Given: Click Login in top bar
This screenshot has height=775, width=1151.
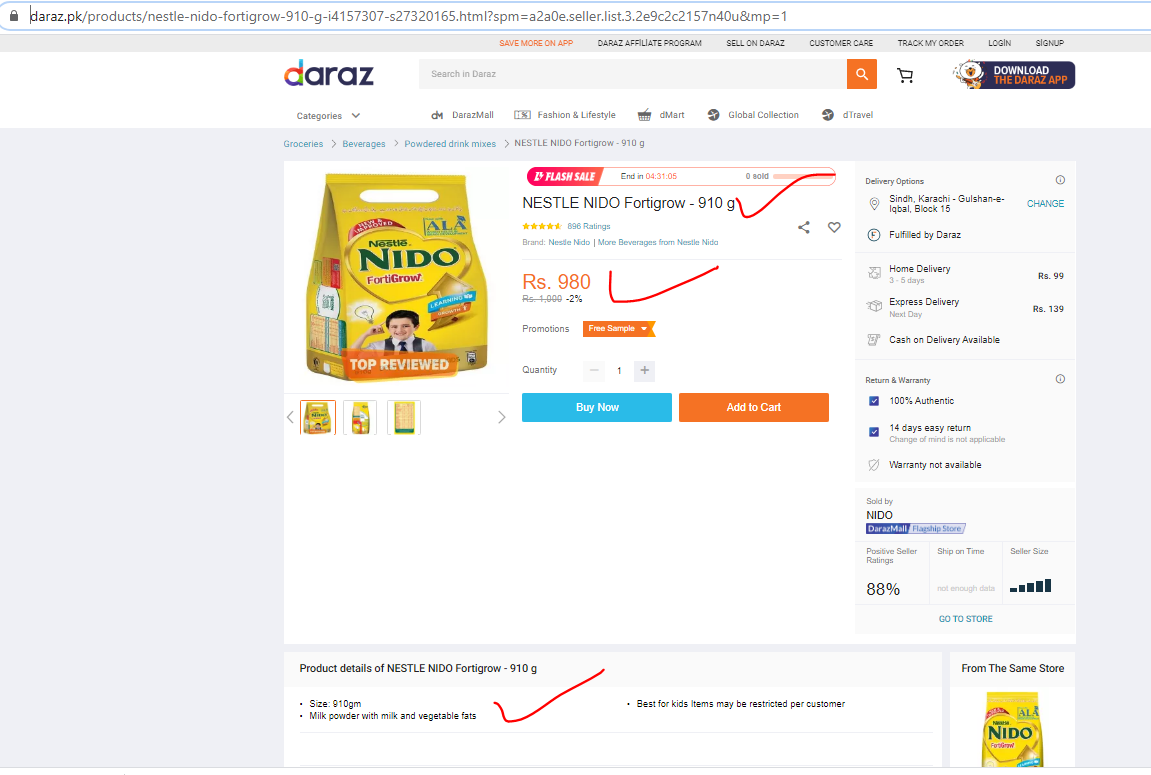Looking at the screenshot, I should click(x=999, y=43).
